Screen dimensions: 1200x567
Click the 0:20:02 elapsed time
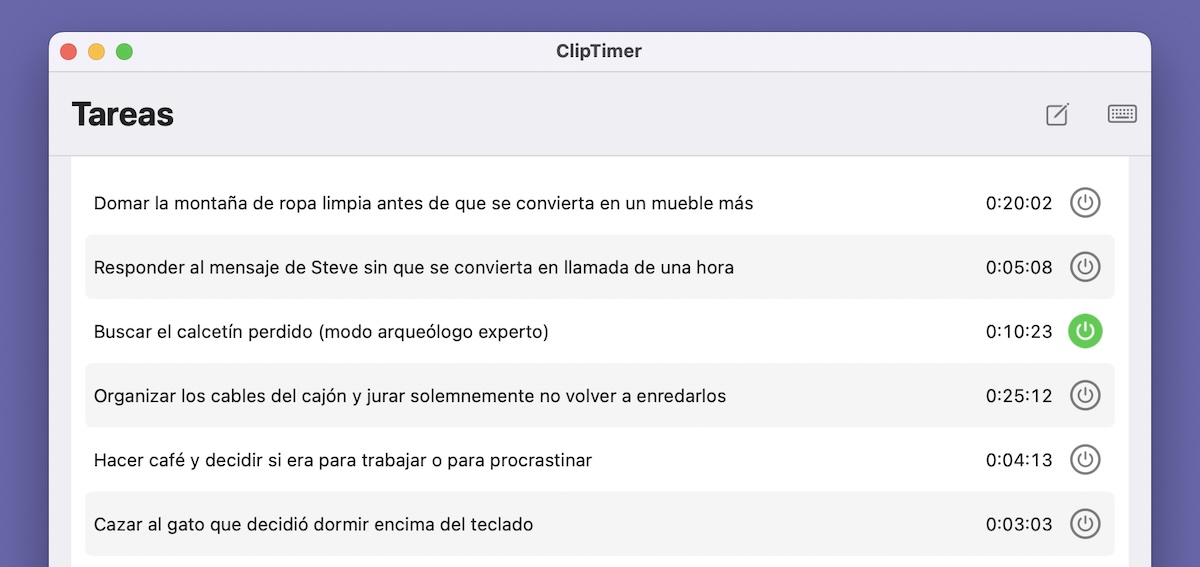[x=1019, y=203]
